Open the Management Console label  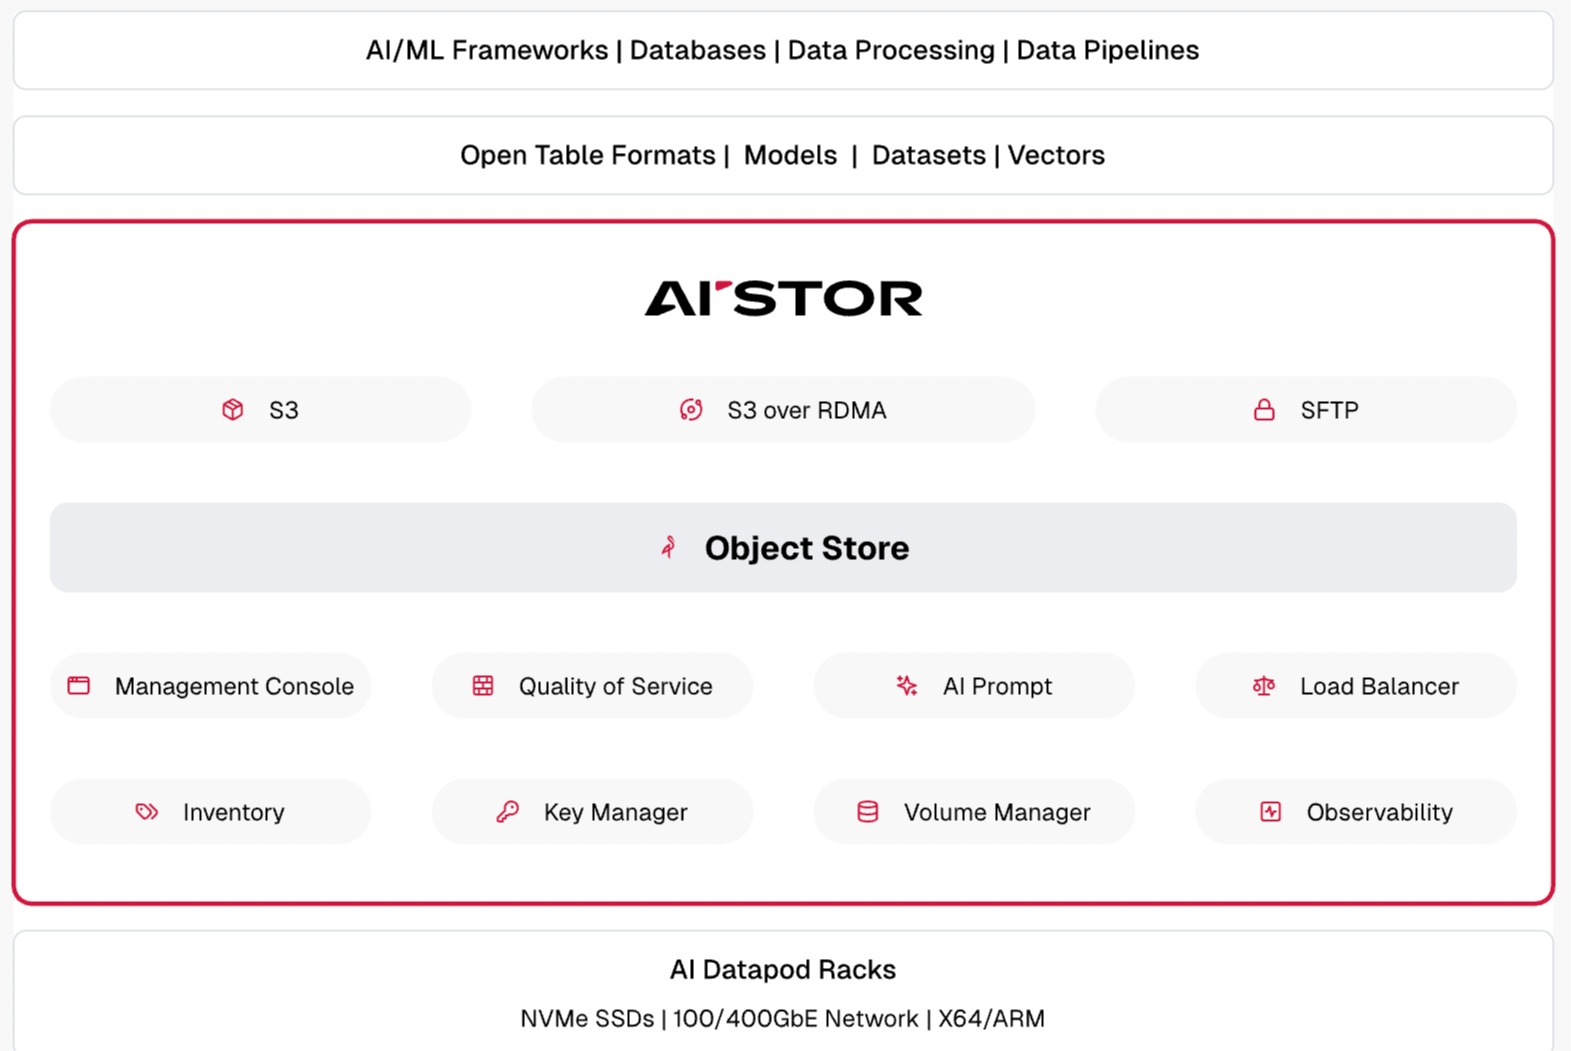tap(234, 686)
